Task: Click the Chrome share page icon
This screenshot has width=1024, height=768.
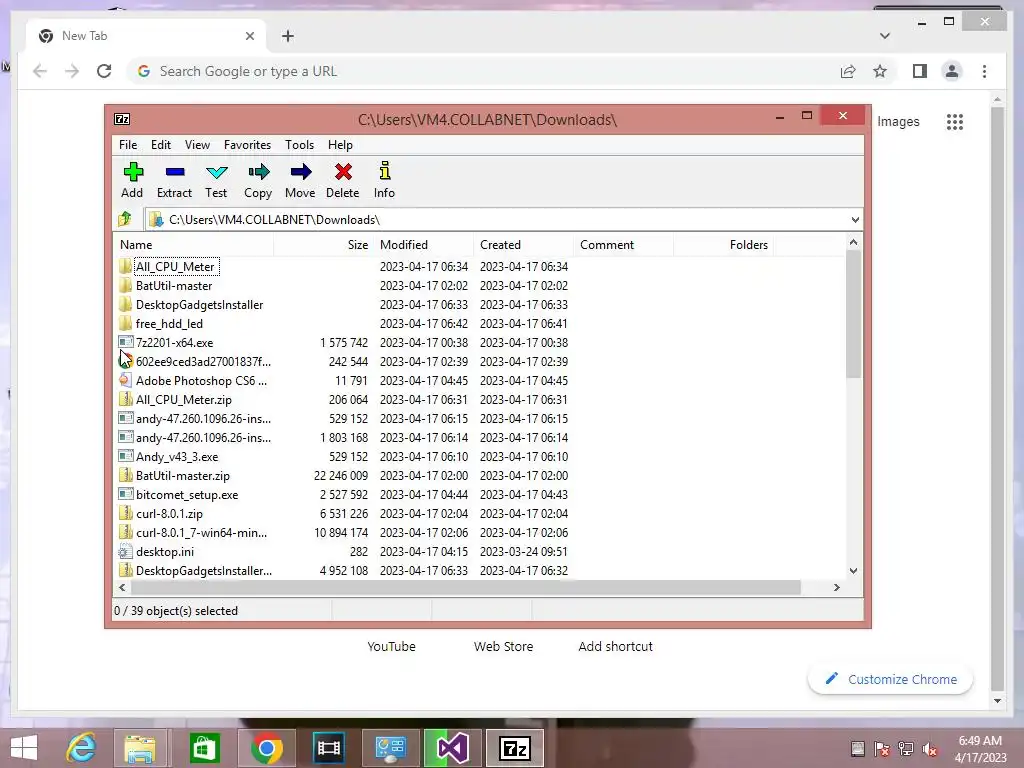Action: [848, 71]
